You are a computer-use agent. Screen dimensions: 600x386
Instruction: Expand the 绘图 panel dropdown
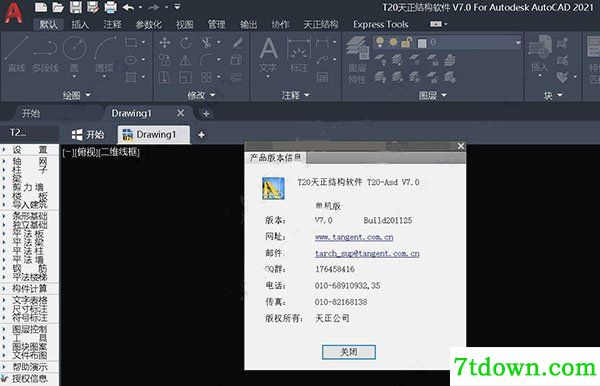[x=77, y=95]
